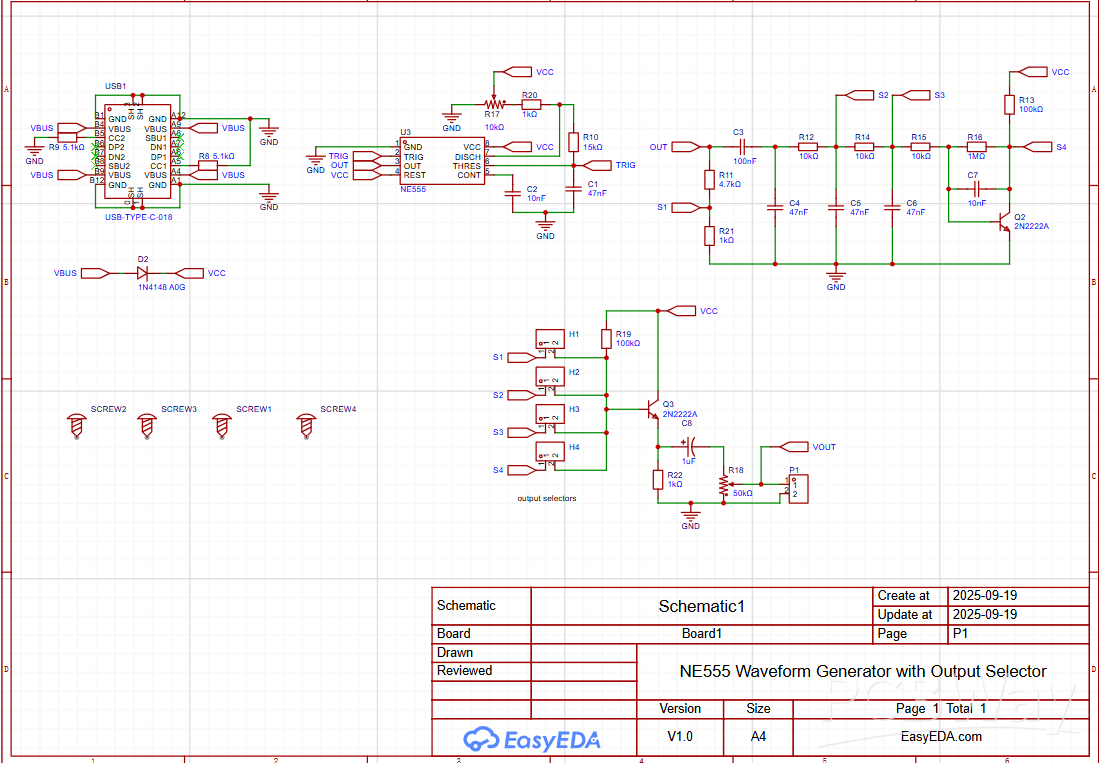Select resistor R13 100kΩ symbol

pos(1010,106)
